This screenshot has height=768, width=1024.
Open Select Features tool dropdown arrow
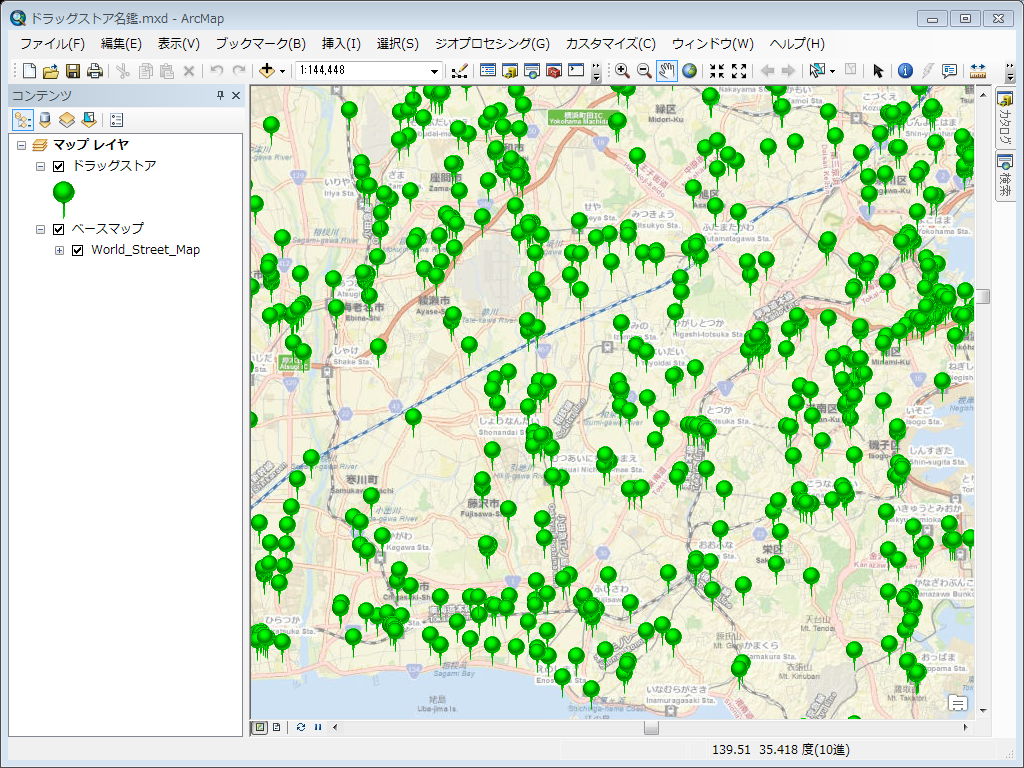(x=832, y=71)
